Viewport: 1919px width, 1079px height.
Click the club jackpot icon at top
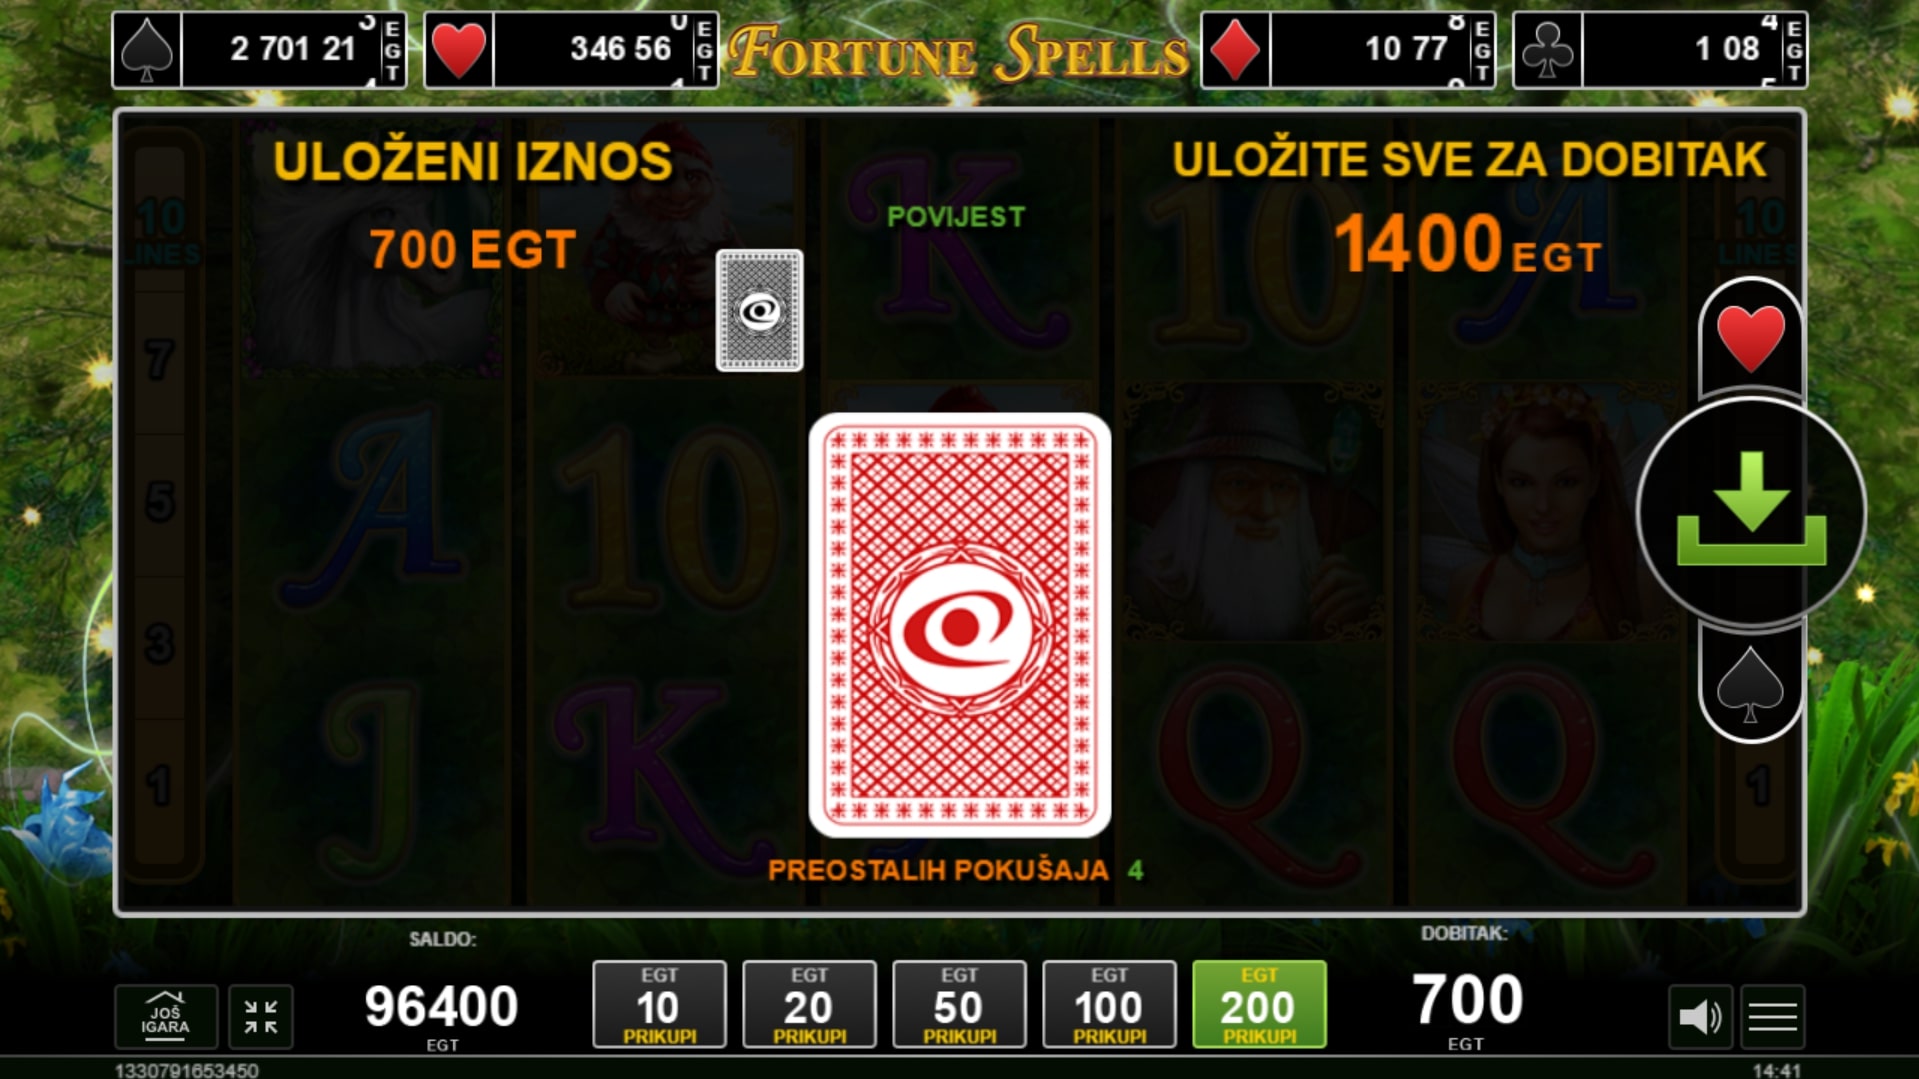pos(1547,50)
